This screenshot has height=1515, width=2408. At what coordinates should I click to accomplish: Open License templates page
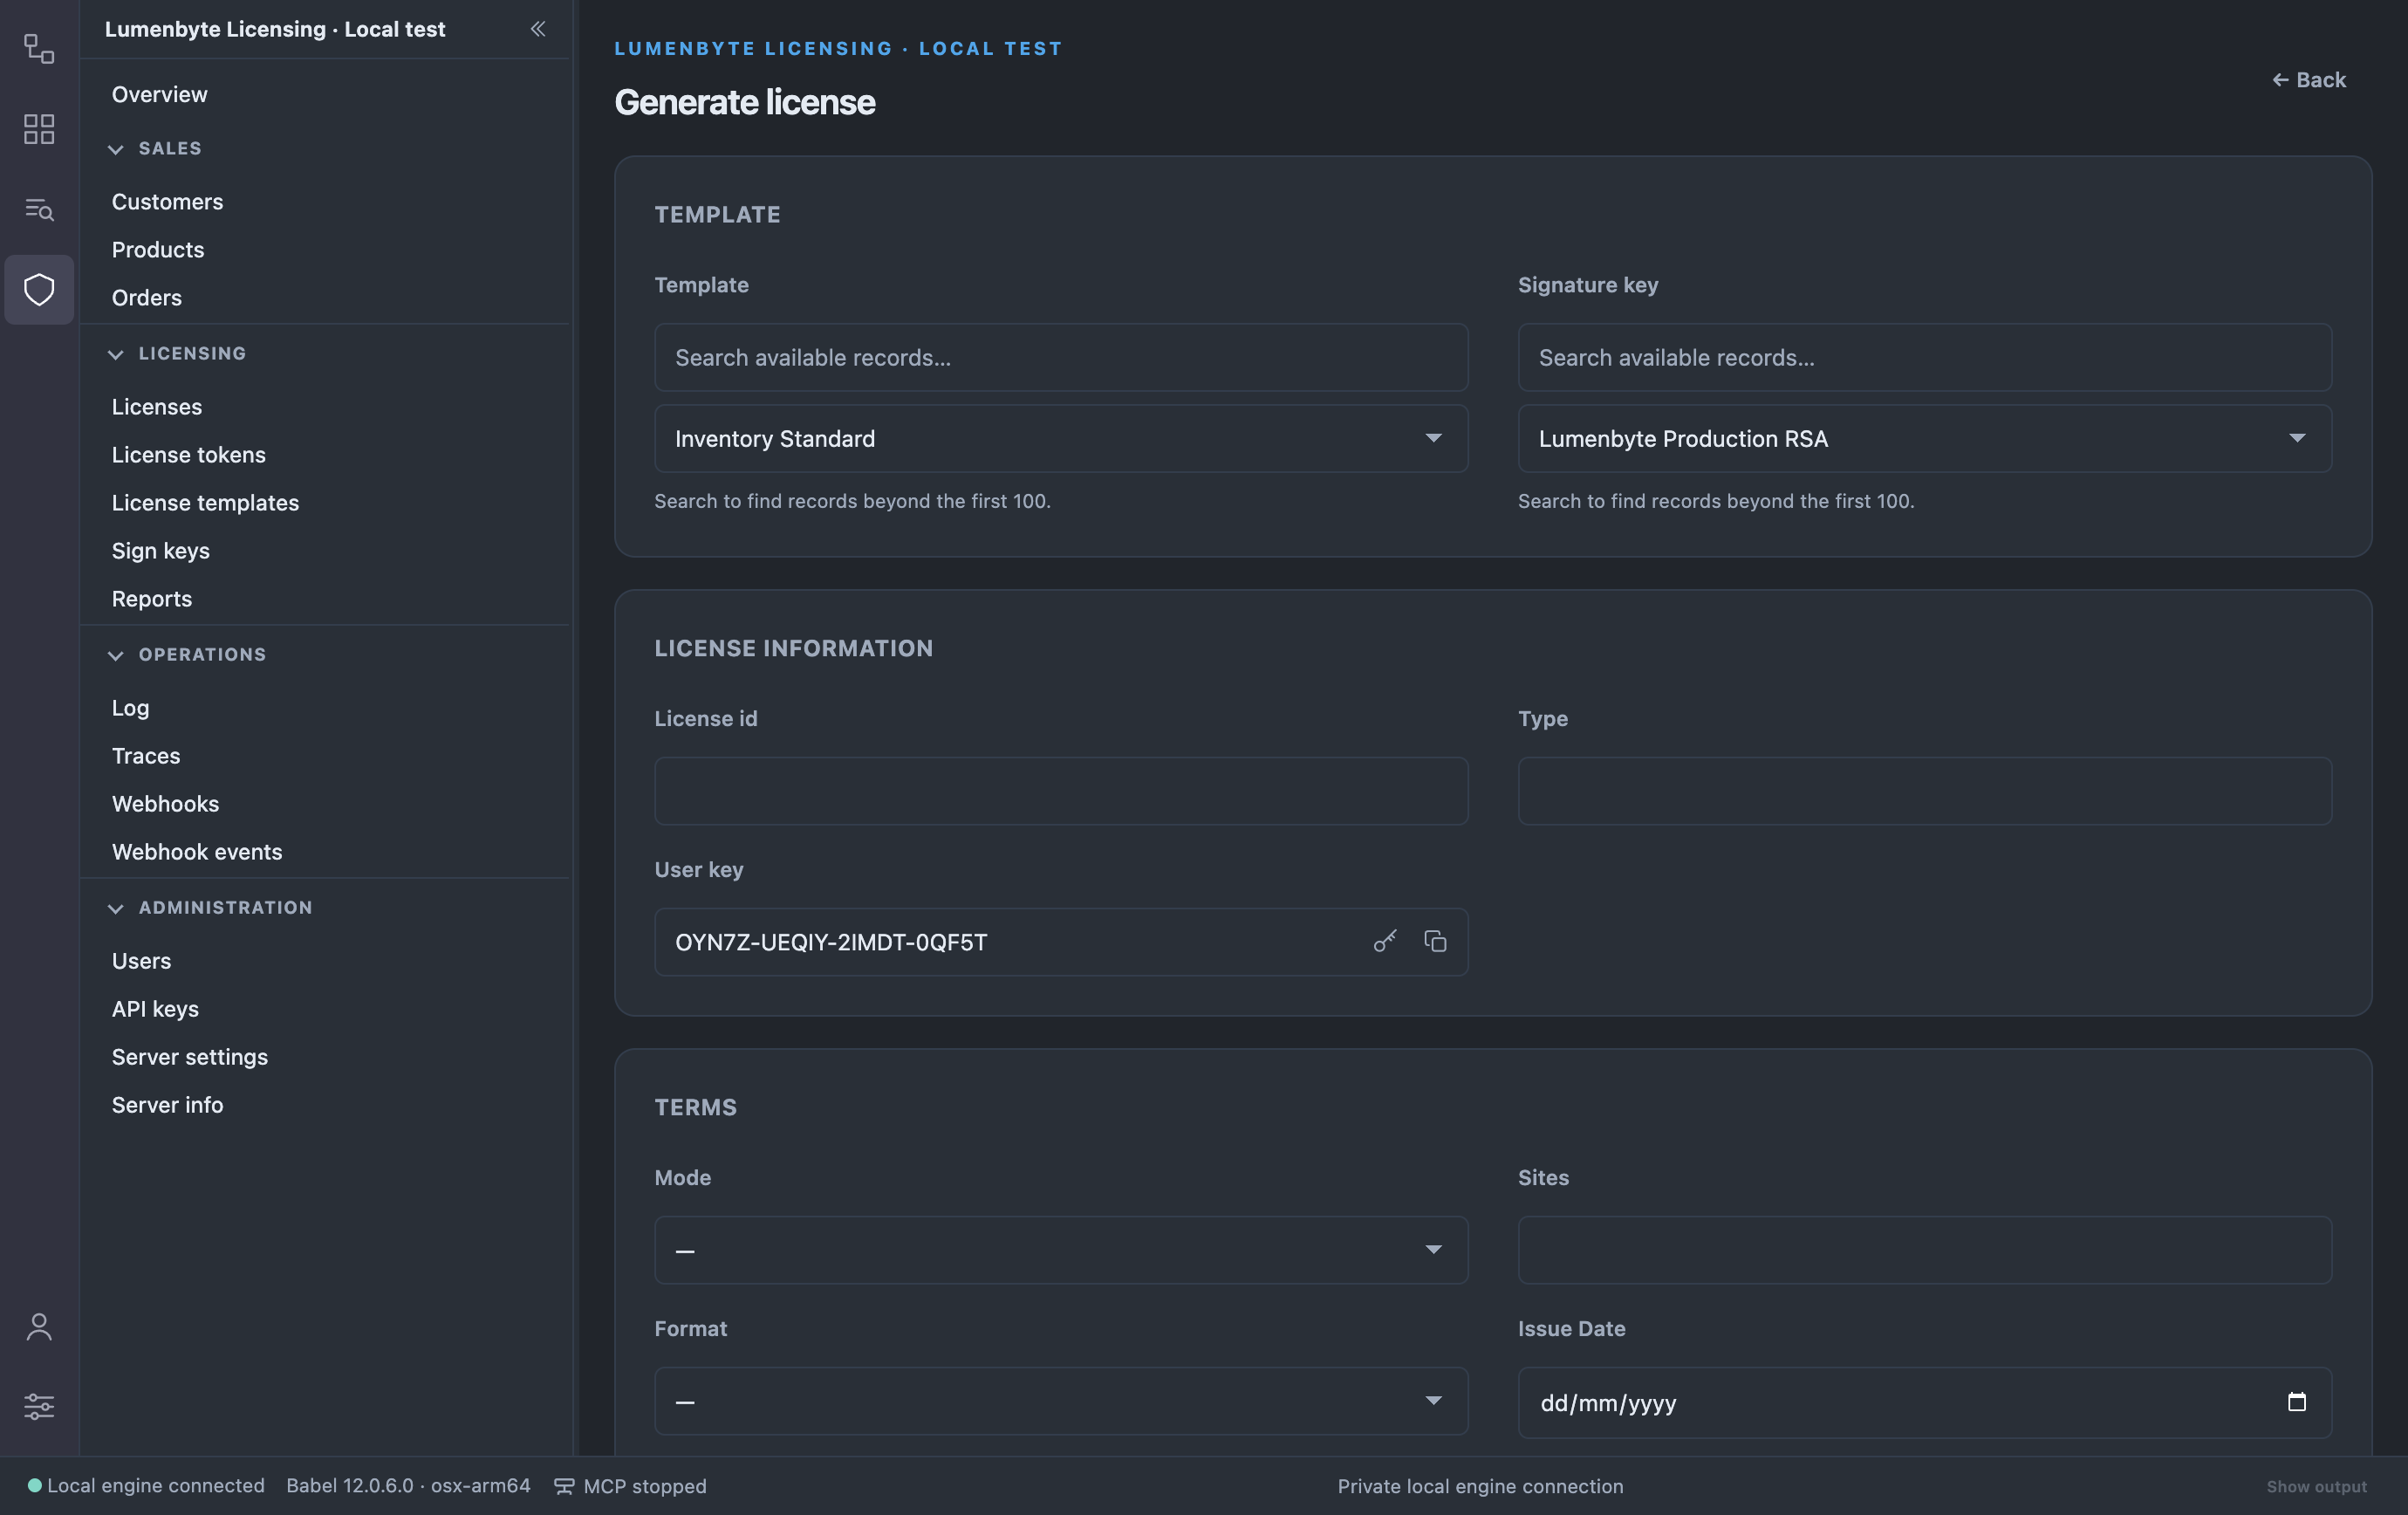[205, 502]
